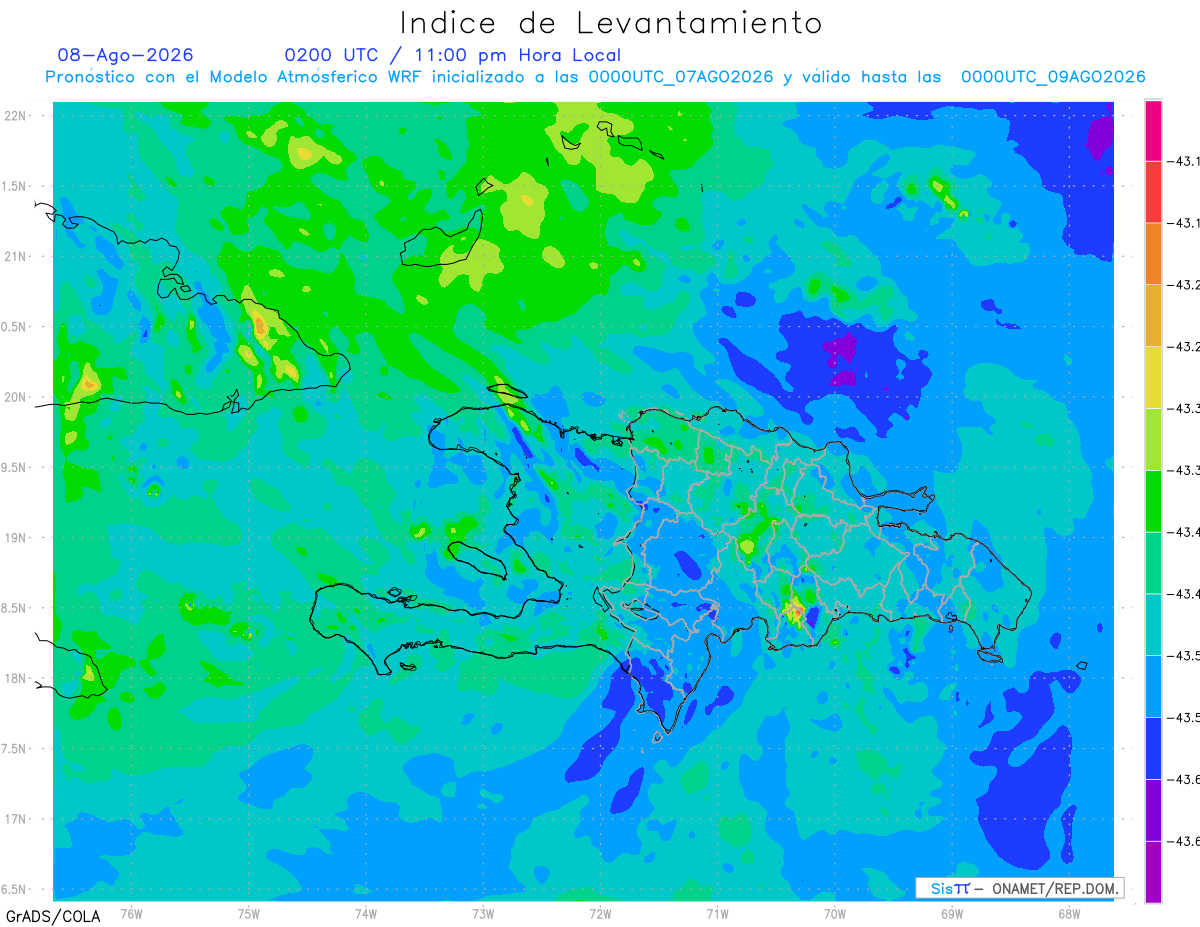Screen dimensions: 1200x927
Task: Select the cyan-teal legend swatch
Action: [1153, 624]
